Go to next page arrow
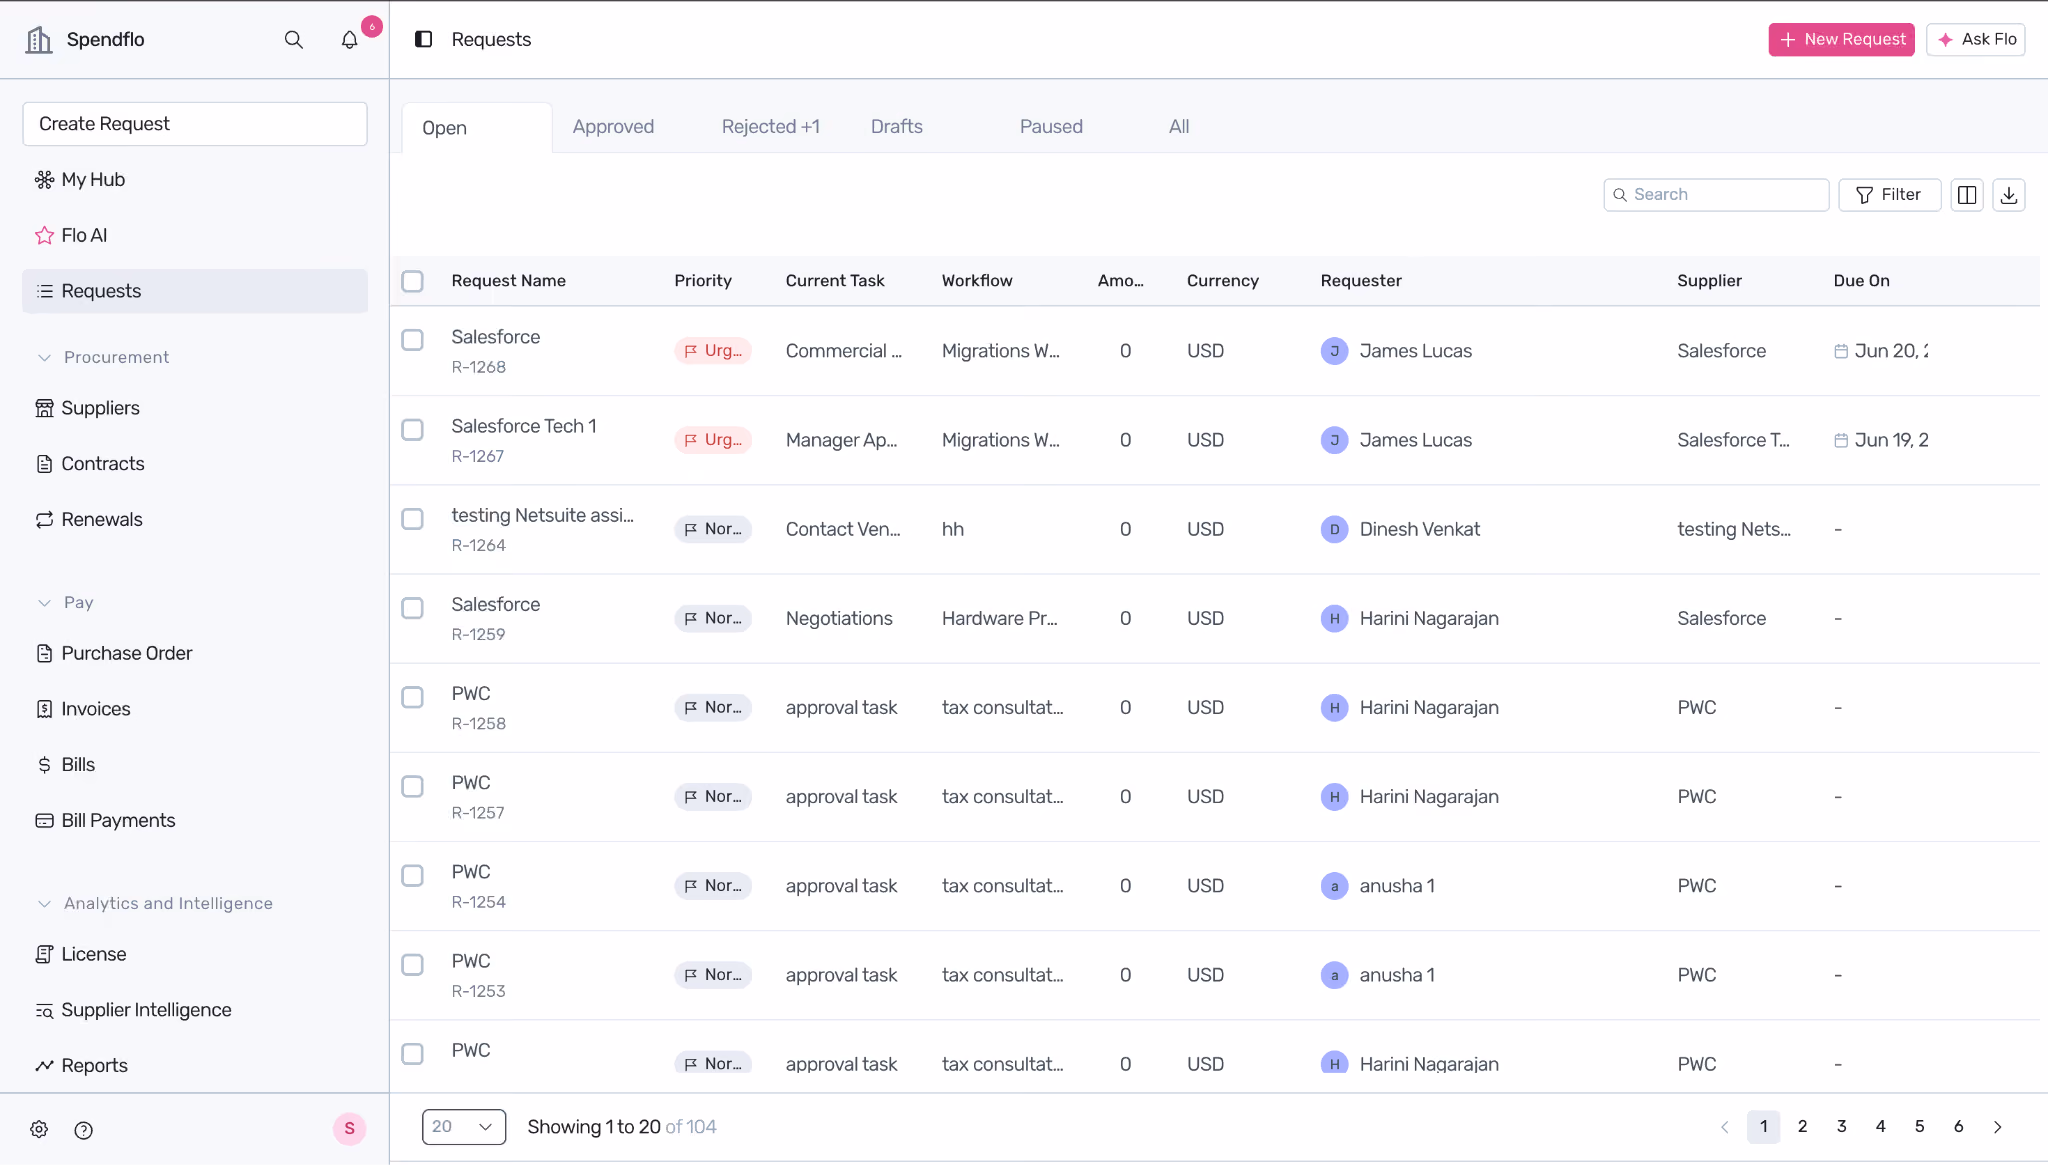Viewport: 2048px width, 1165px height. 1998,1127
